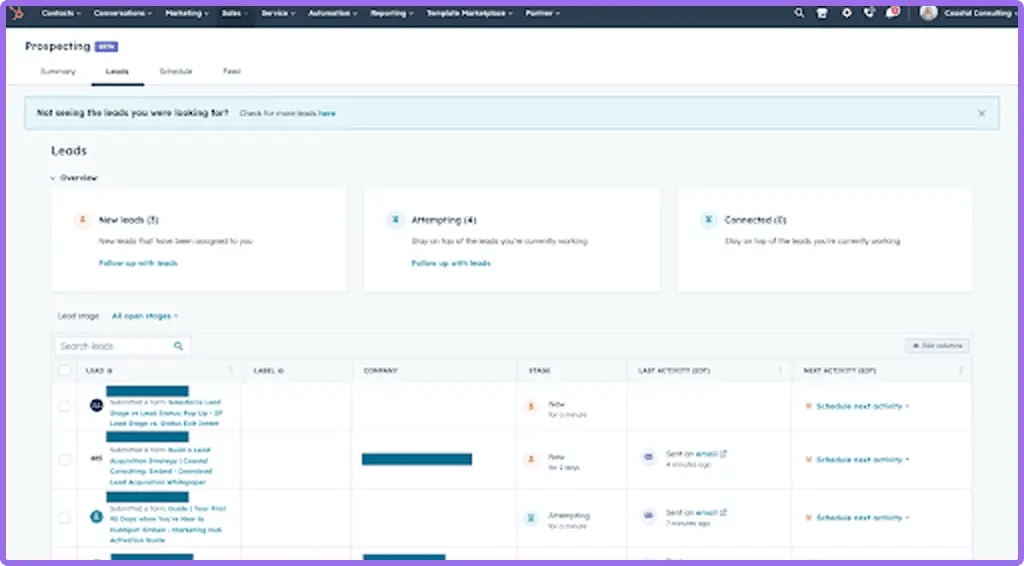Expand the Conversations navigation menu
Screen dimensions: 1024x566
tap(123, 13)
